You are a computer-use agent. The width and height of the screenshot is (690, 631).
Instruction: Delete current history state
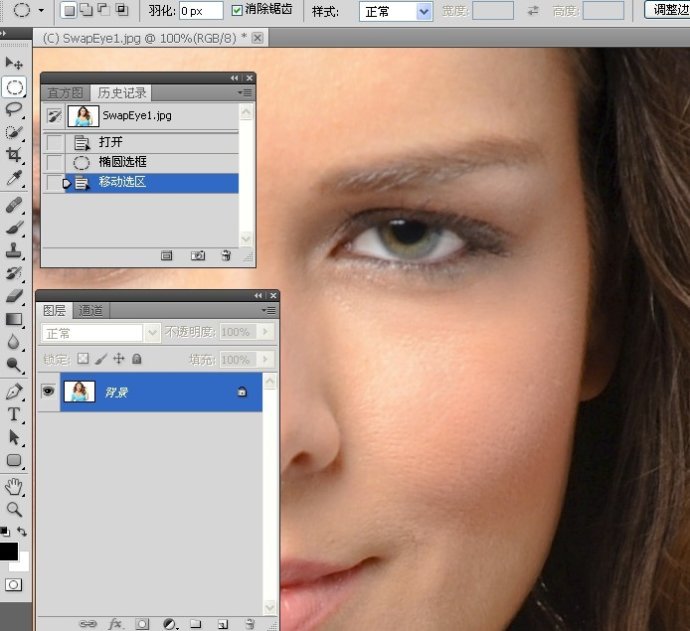(x=226, y=256)
